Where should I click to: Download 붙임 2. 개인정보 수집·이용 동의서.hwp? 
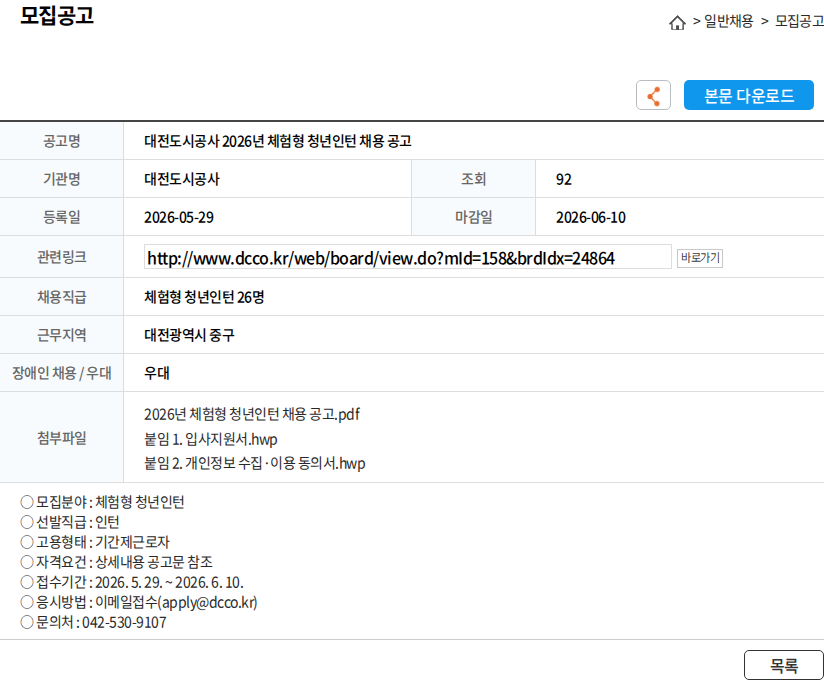click(x=254, y=463)
